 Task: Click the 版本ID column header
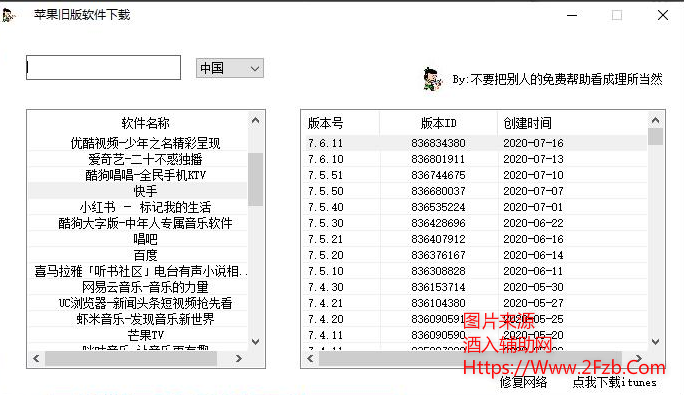[438, 123]
